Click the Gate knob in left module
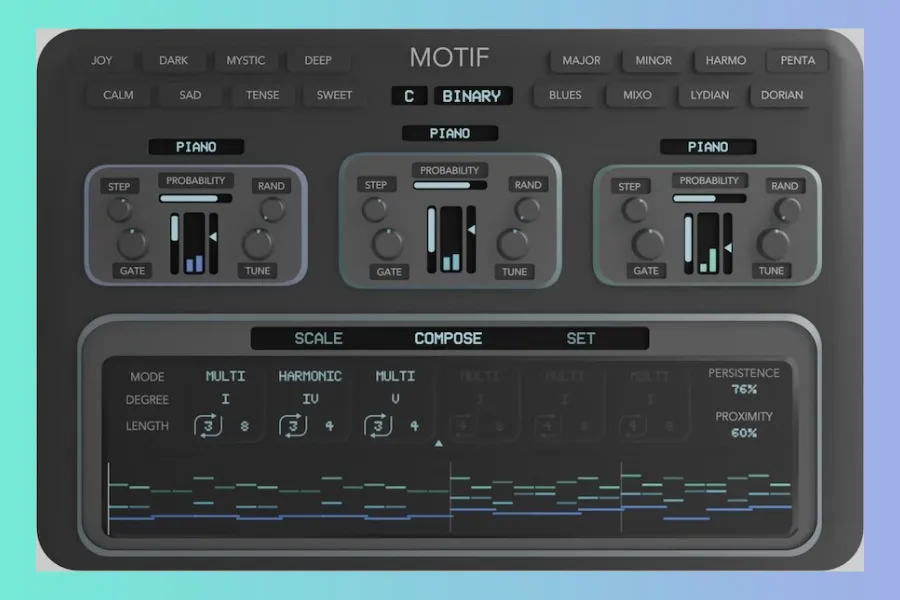The image size is (900, 600). [132, 244]
